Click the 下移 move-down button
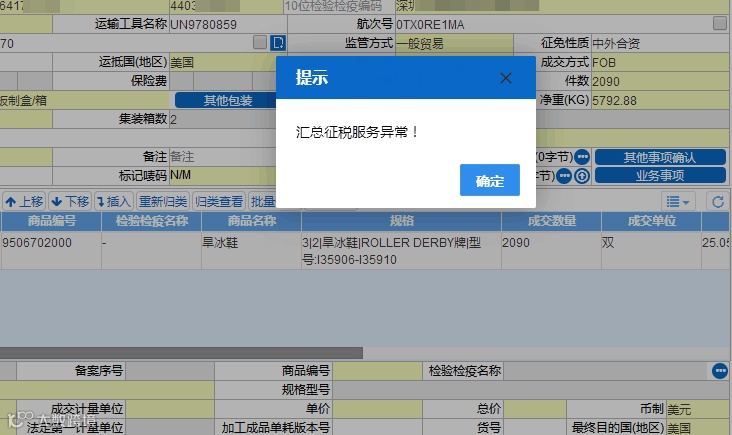 click(x=70, y=202)
